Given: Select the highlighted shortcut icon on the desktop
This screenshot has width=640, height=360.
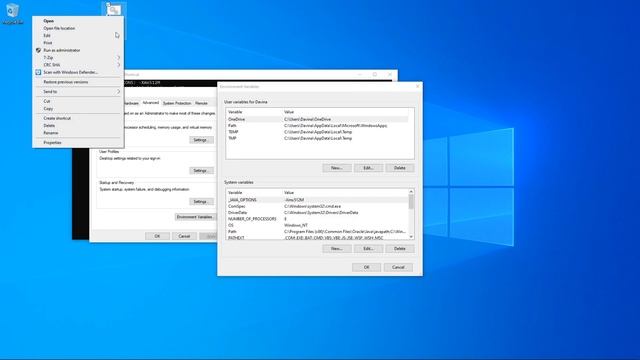Looking at the screenshot, I should 114,10.
